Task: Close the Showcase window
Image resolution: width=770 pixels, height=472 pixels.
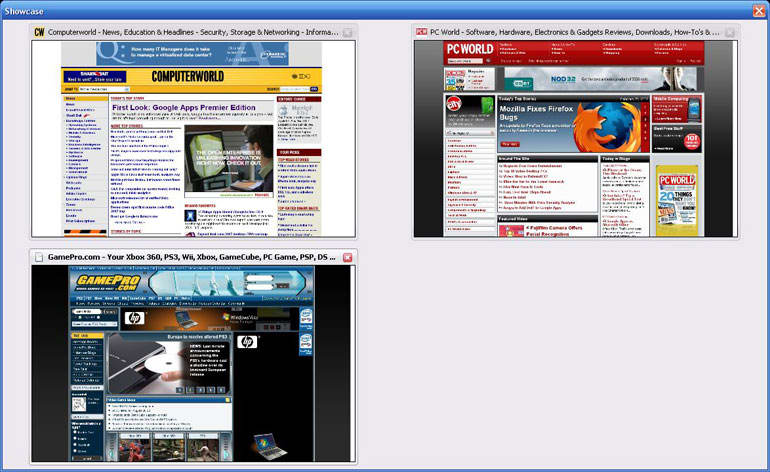Action: tap(759, 10)
